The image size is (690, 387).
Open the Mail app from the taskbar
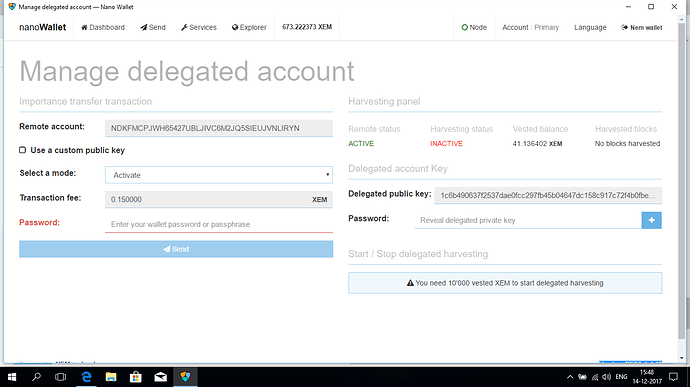(x=160, y=377)
